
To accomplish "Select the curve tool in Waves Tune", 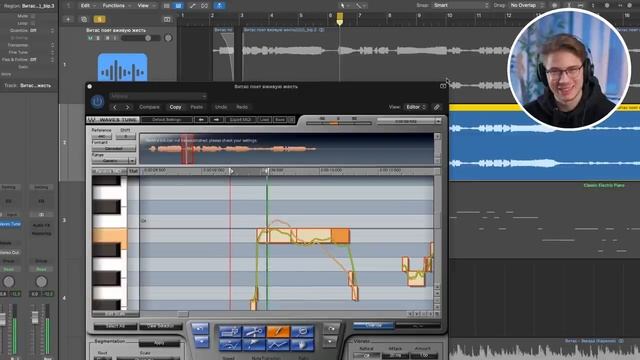I will tap(230, 345).
